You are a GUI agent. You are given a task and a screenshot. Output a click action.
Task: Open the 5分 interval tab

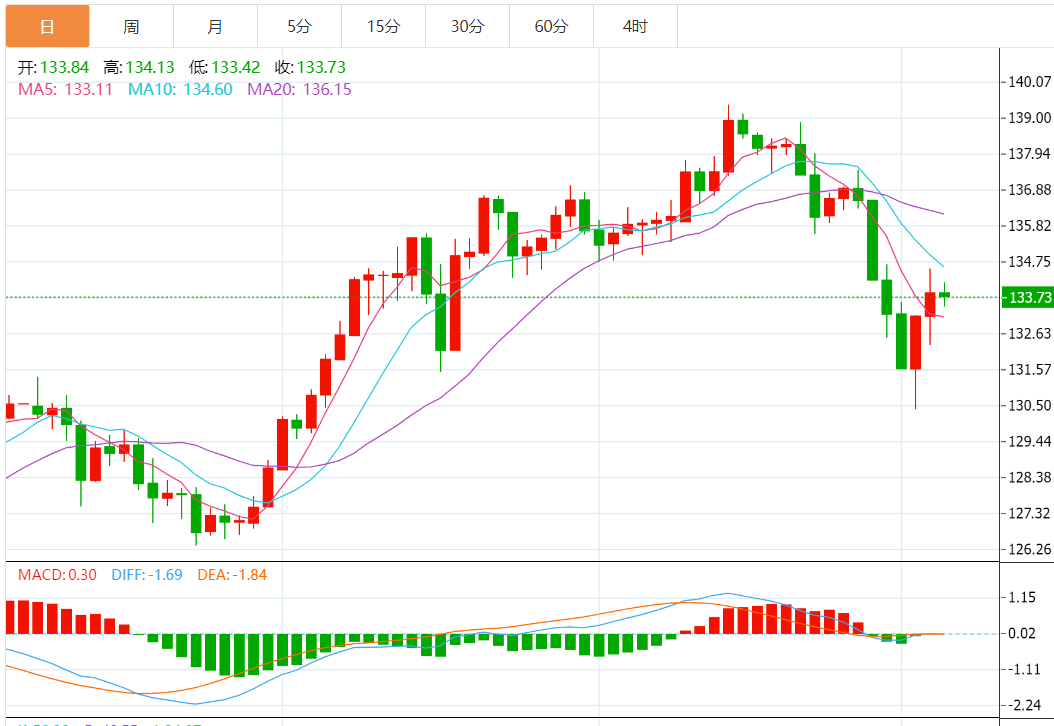[300, 26]
